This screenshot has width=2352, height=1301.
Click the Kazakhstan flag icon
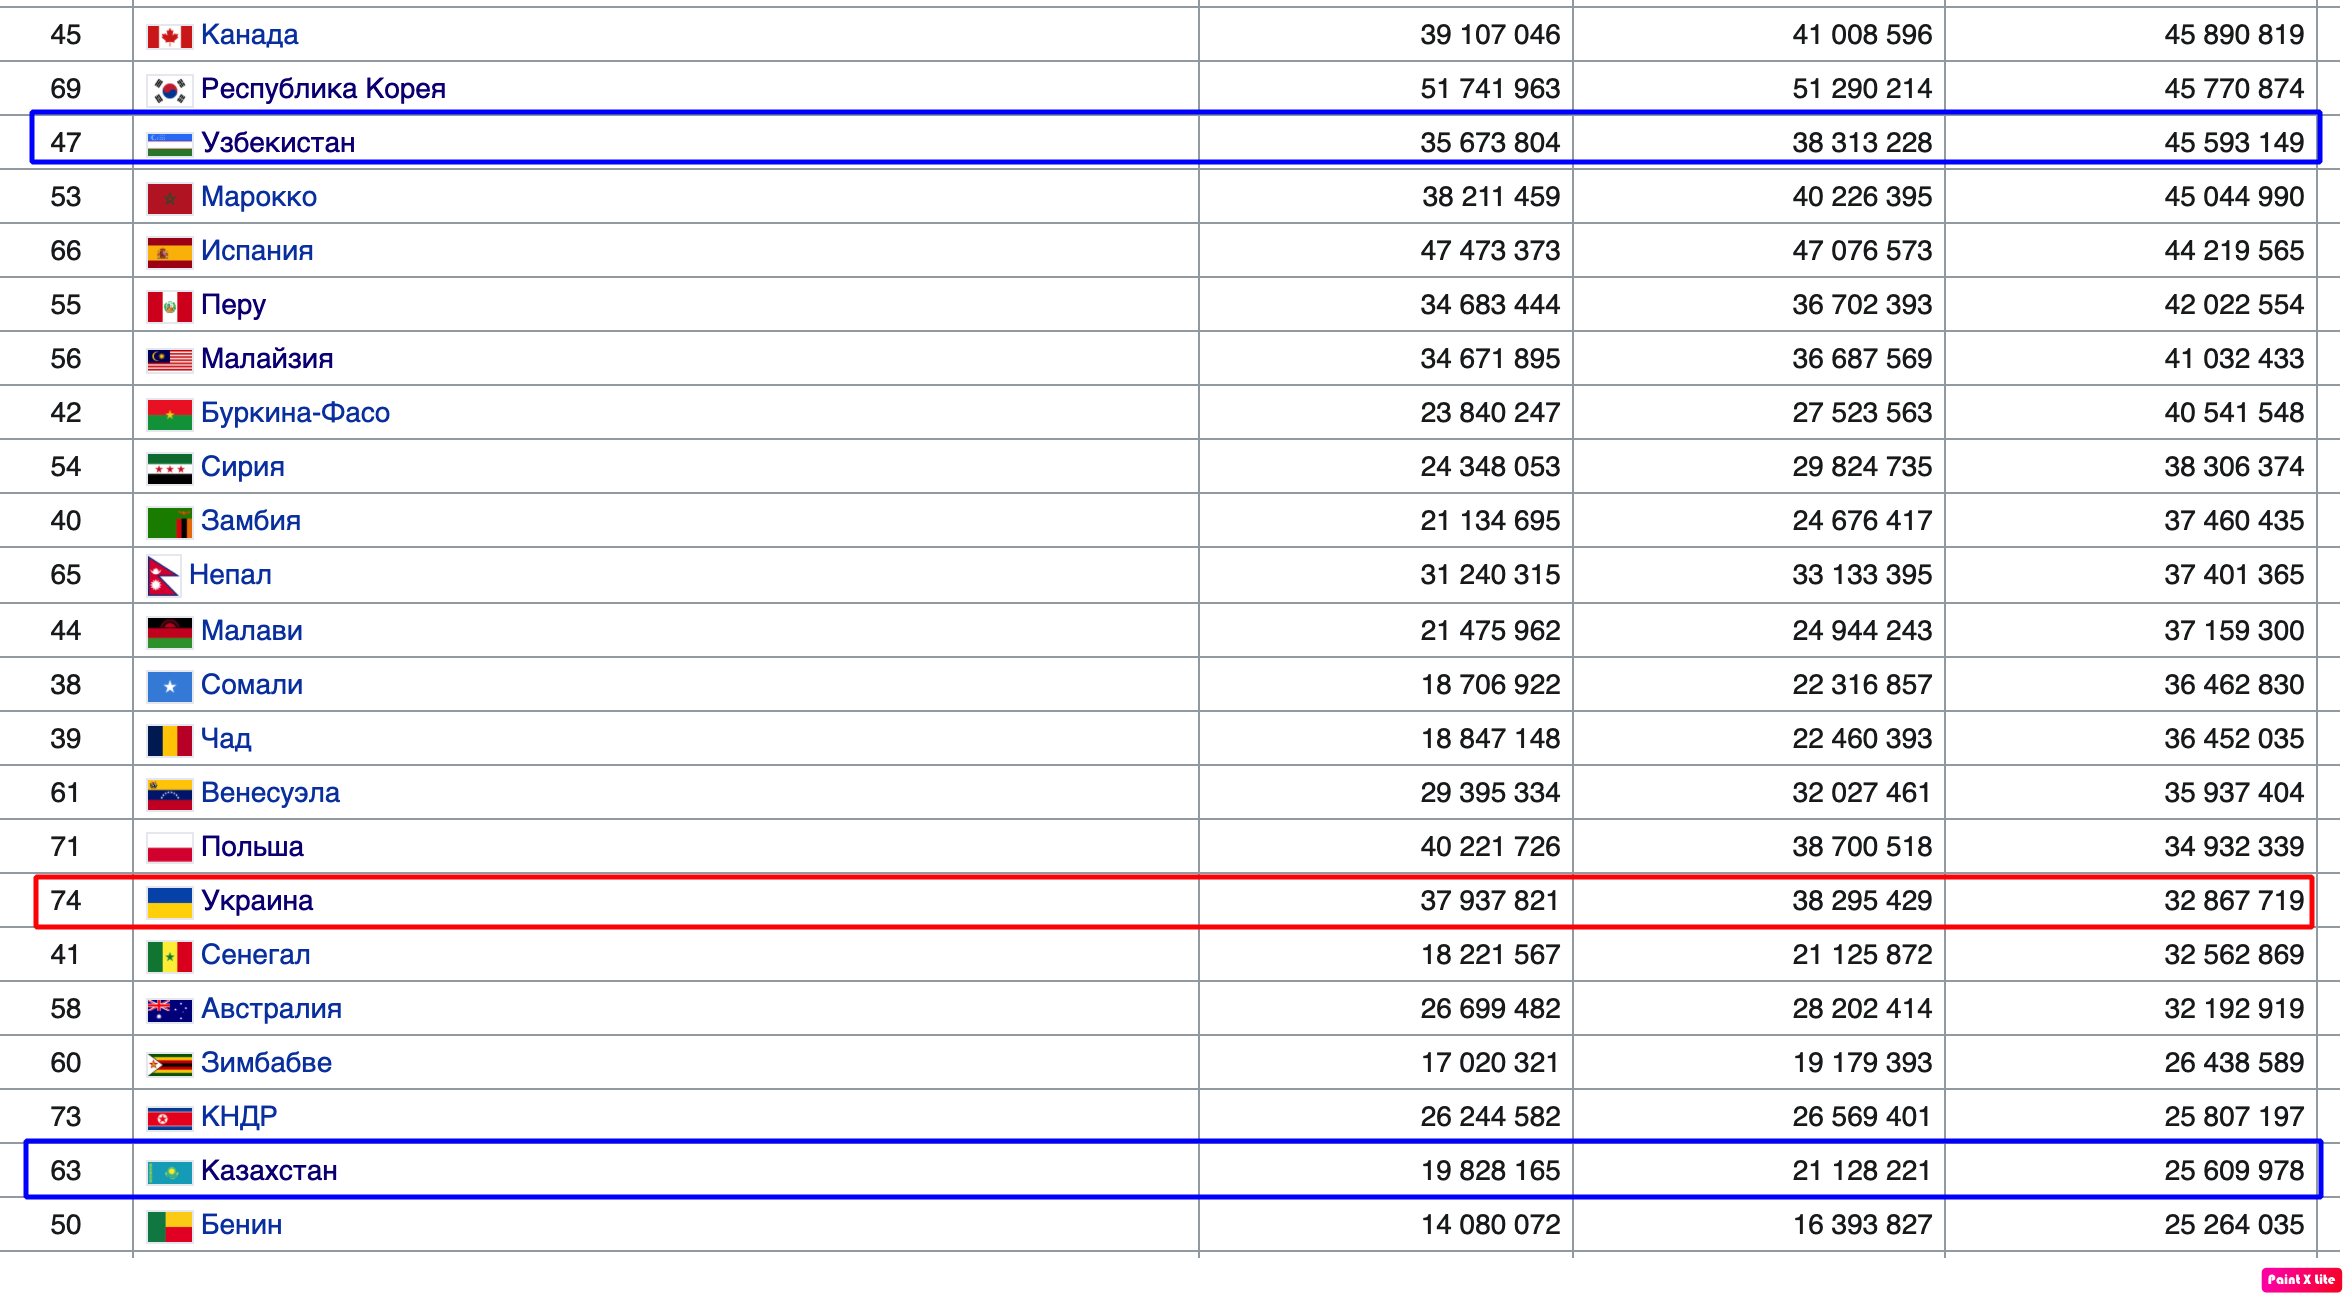coord(169,1173)
